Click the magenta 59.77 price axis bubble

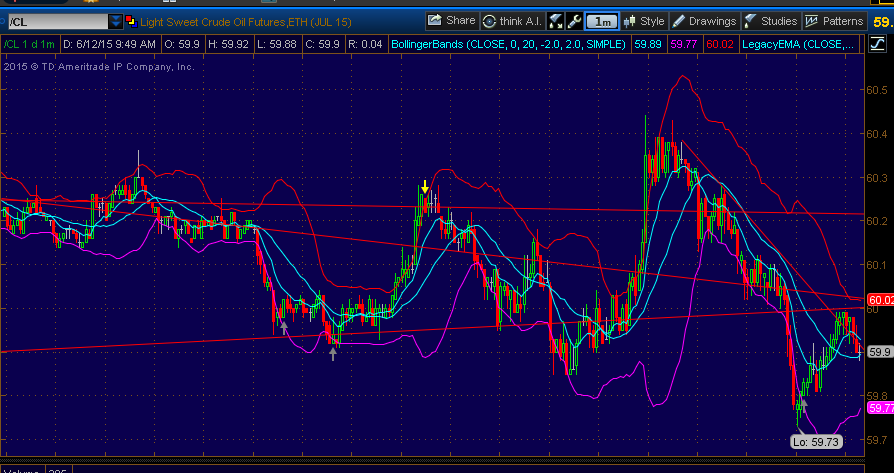[x=880, y=407]
